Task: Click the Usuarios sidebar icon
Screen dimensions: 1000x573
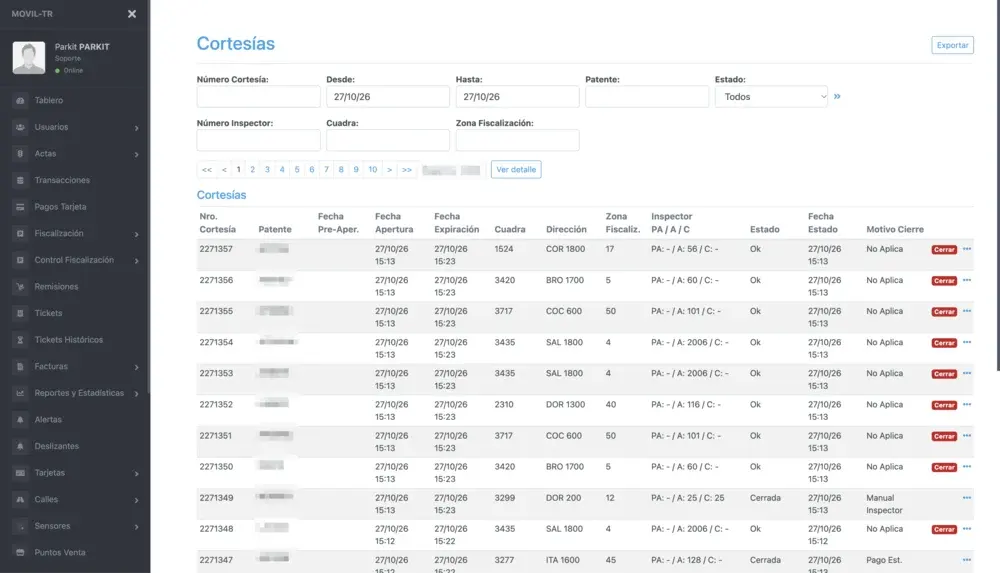Action: (20, 127)
